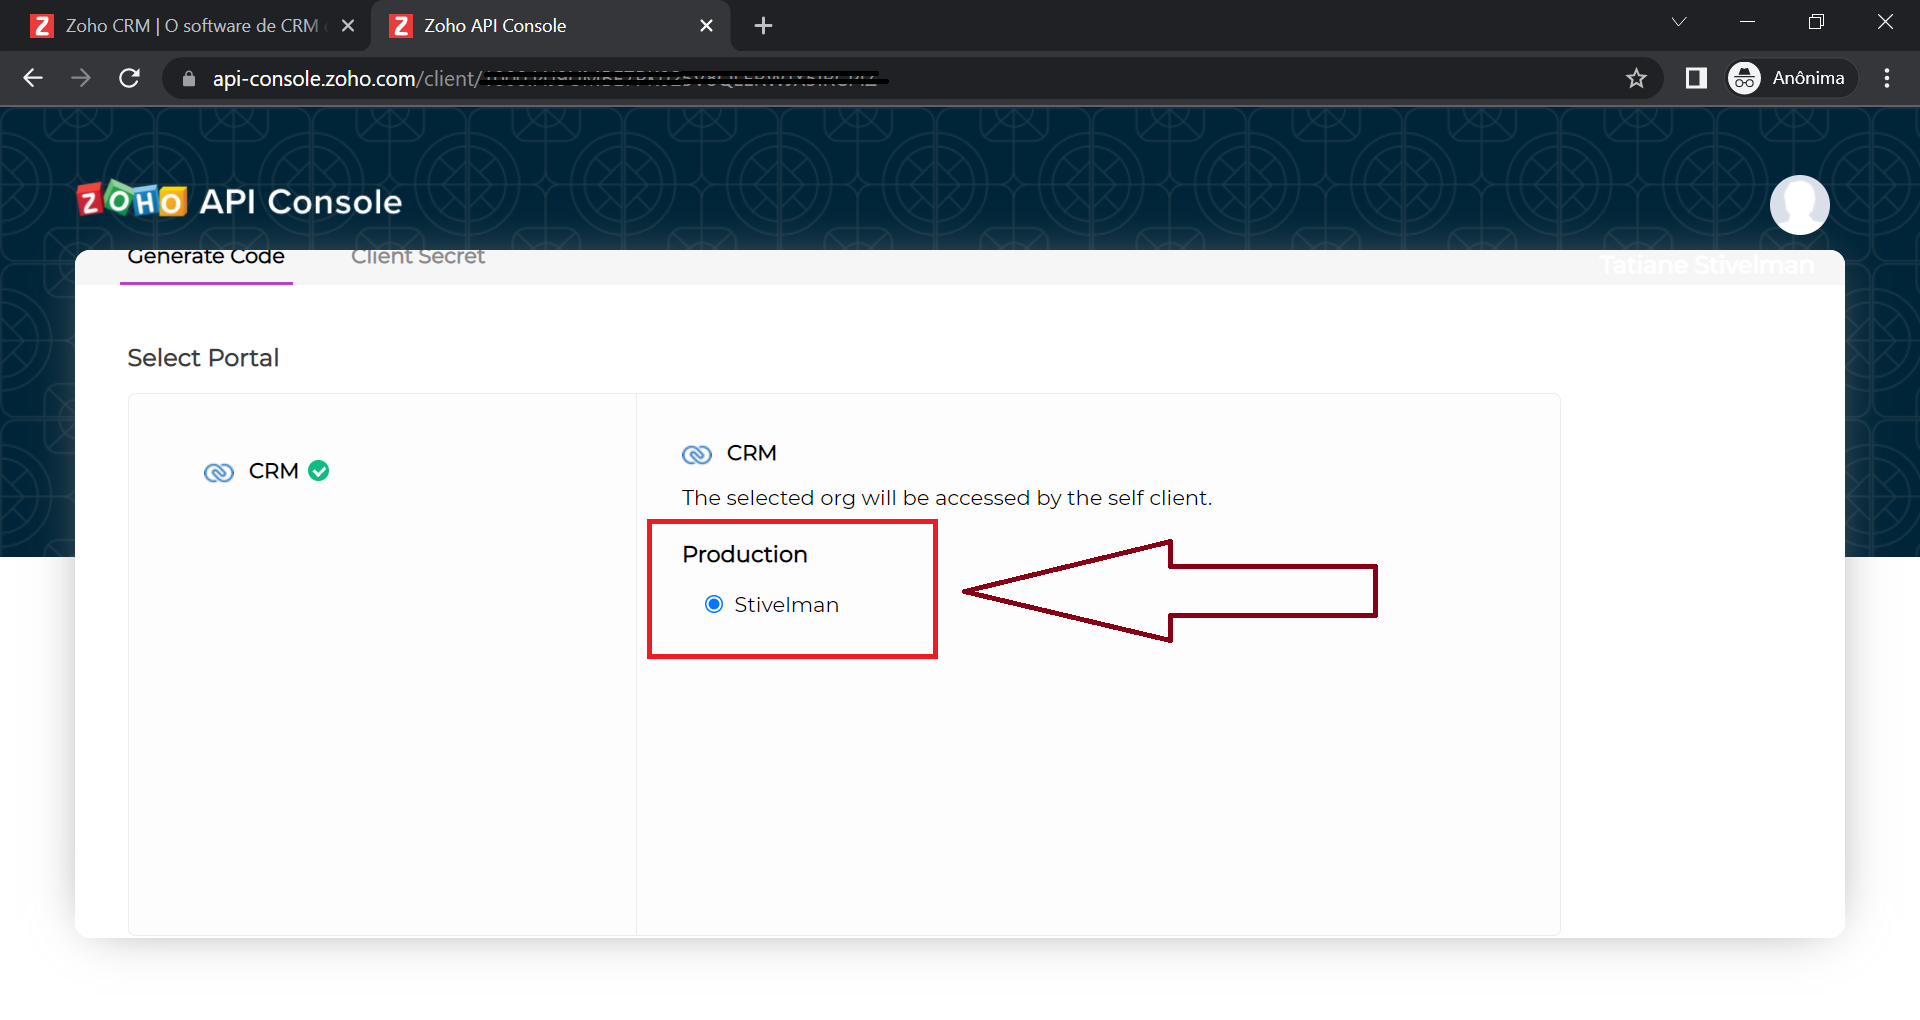Click the Anônima incognito profile button
Viewport: 1920px width, 1020px height.
tap(1790, 78)
